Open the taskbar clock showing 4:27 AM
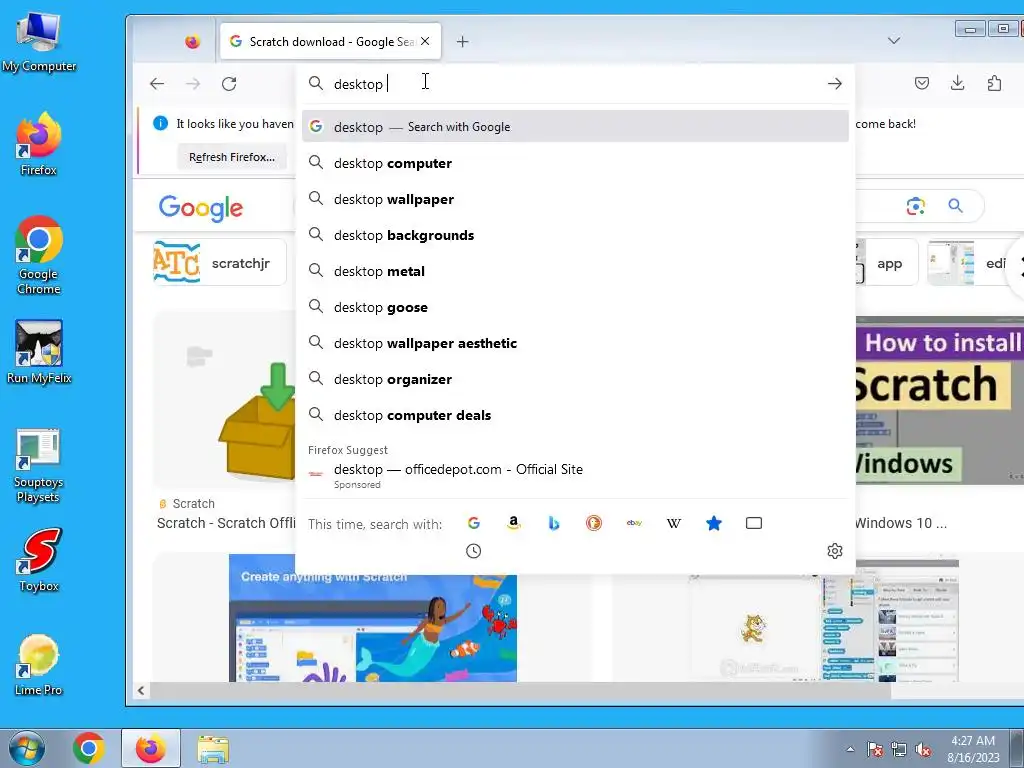This screenshot has width=1024, height=768. pos(973,749)
